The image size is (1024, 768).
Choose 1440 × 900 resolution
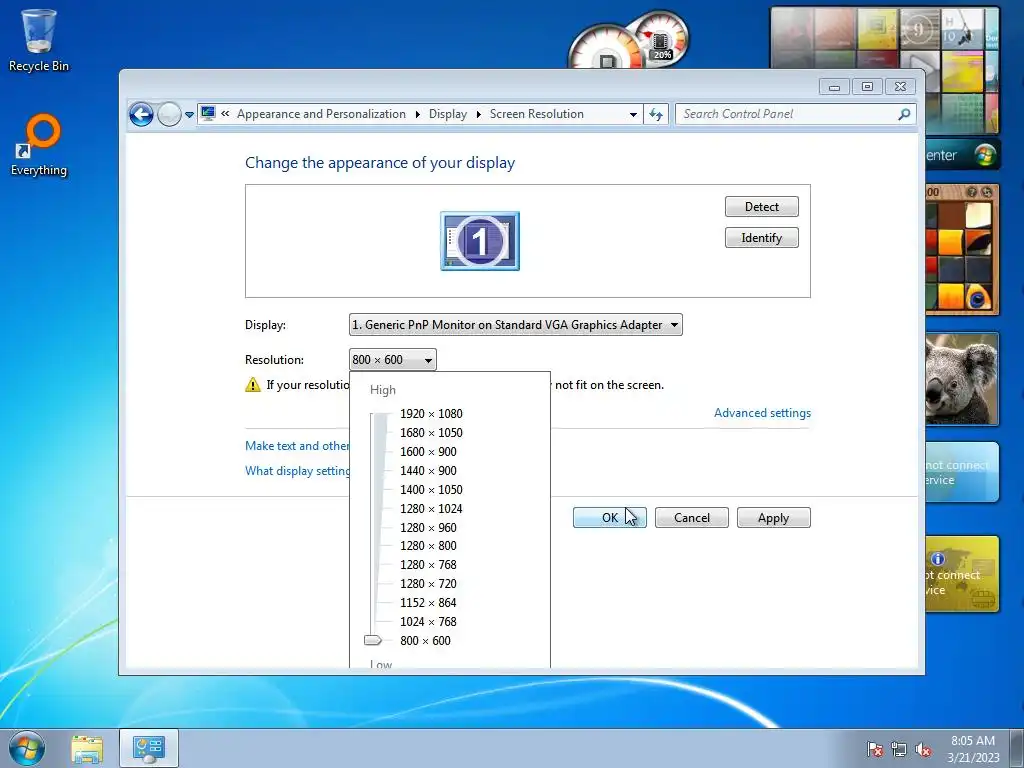[x=428, y=470]
